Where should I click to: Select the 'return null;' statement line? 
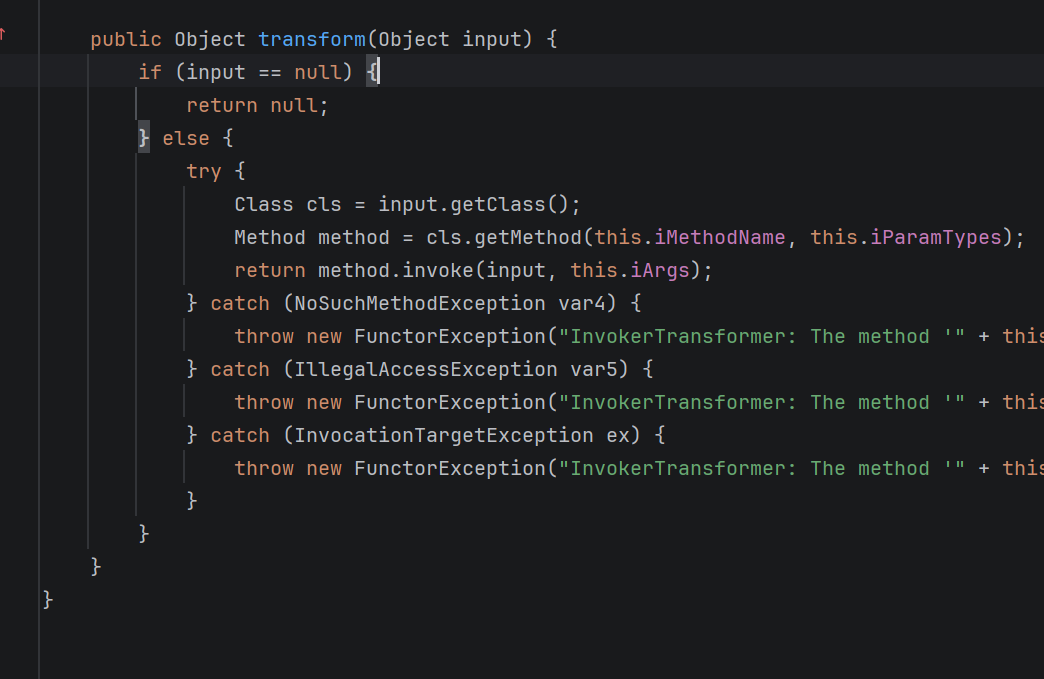coord(257,106)
